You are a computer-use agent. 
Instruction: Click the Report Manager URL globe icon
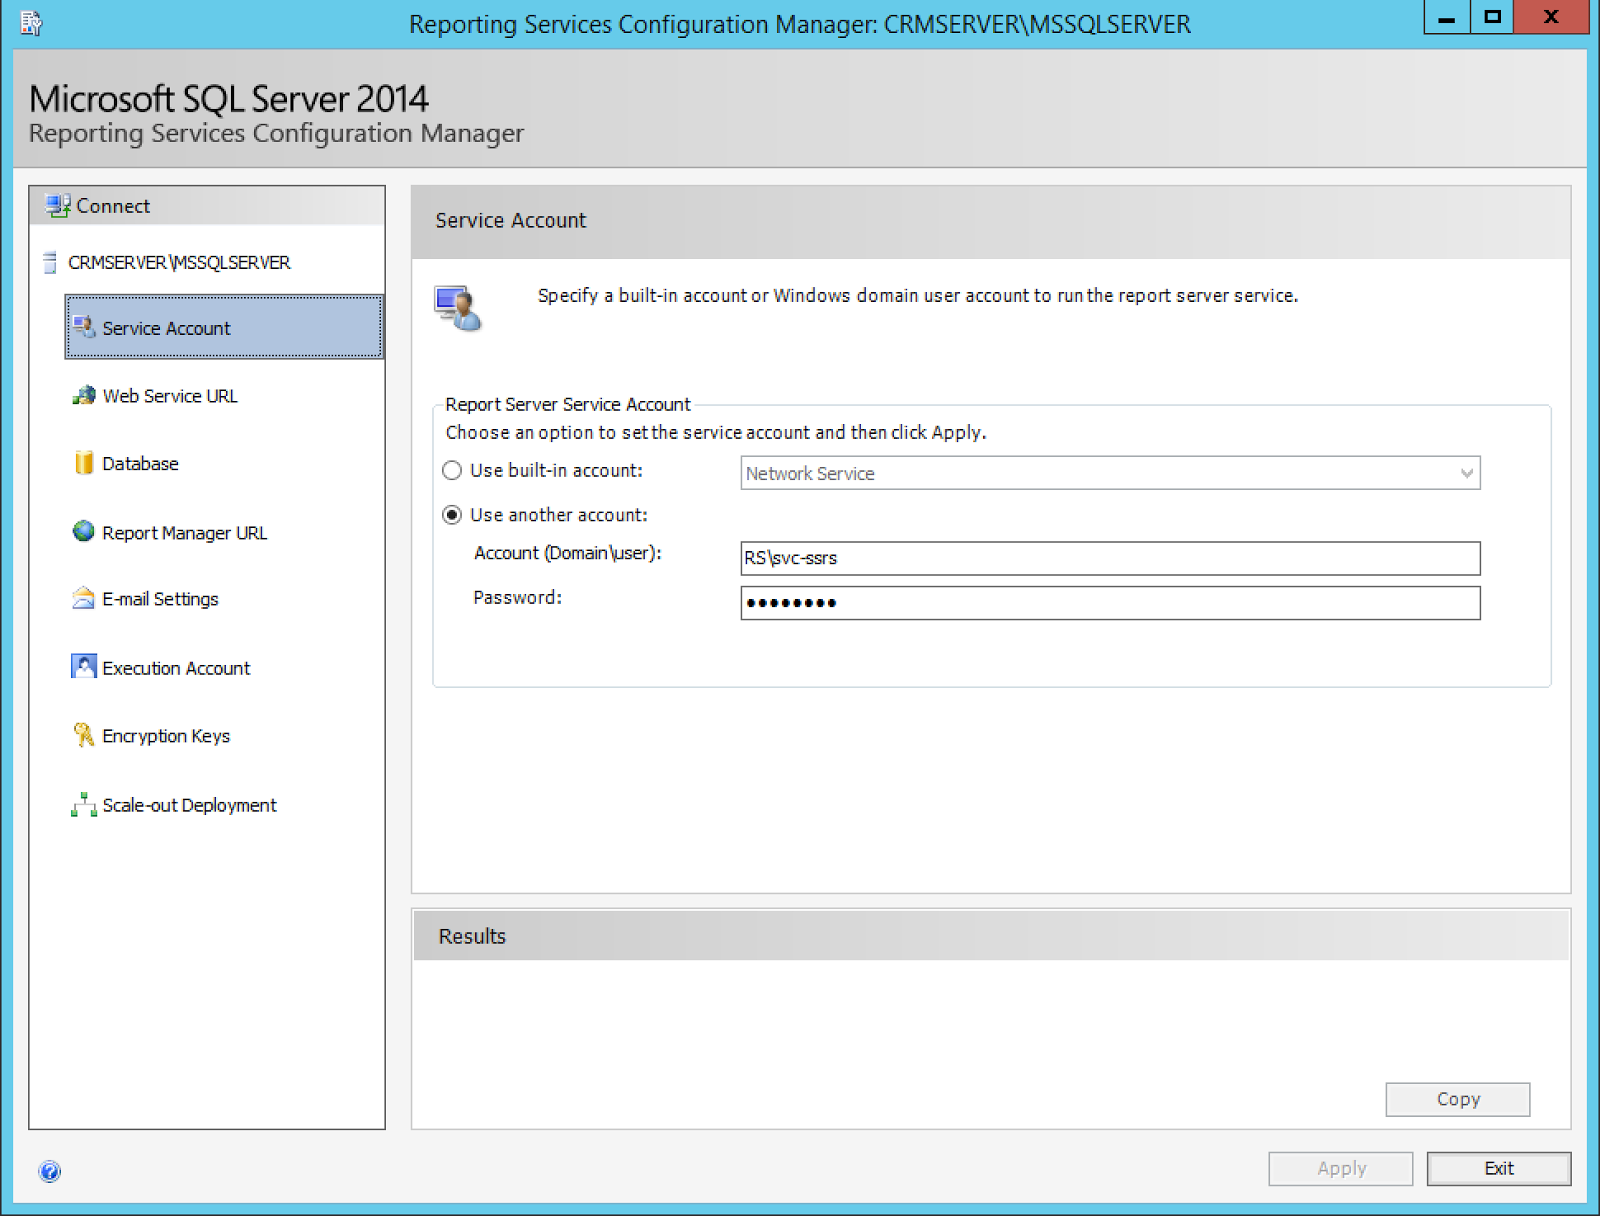(84, 531)
